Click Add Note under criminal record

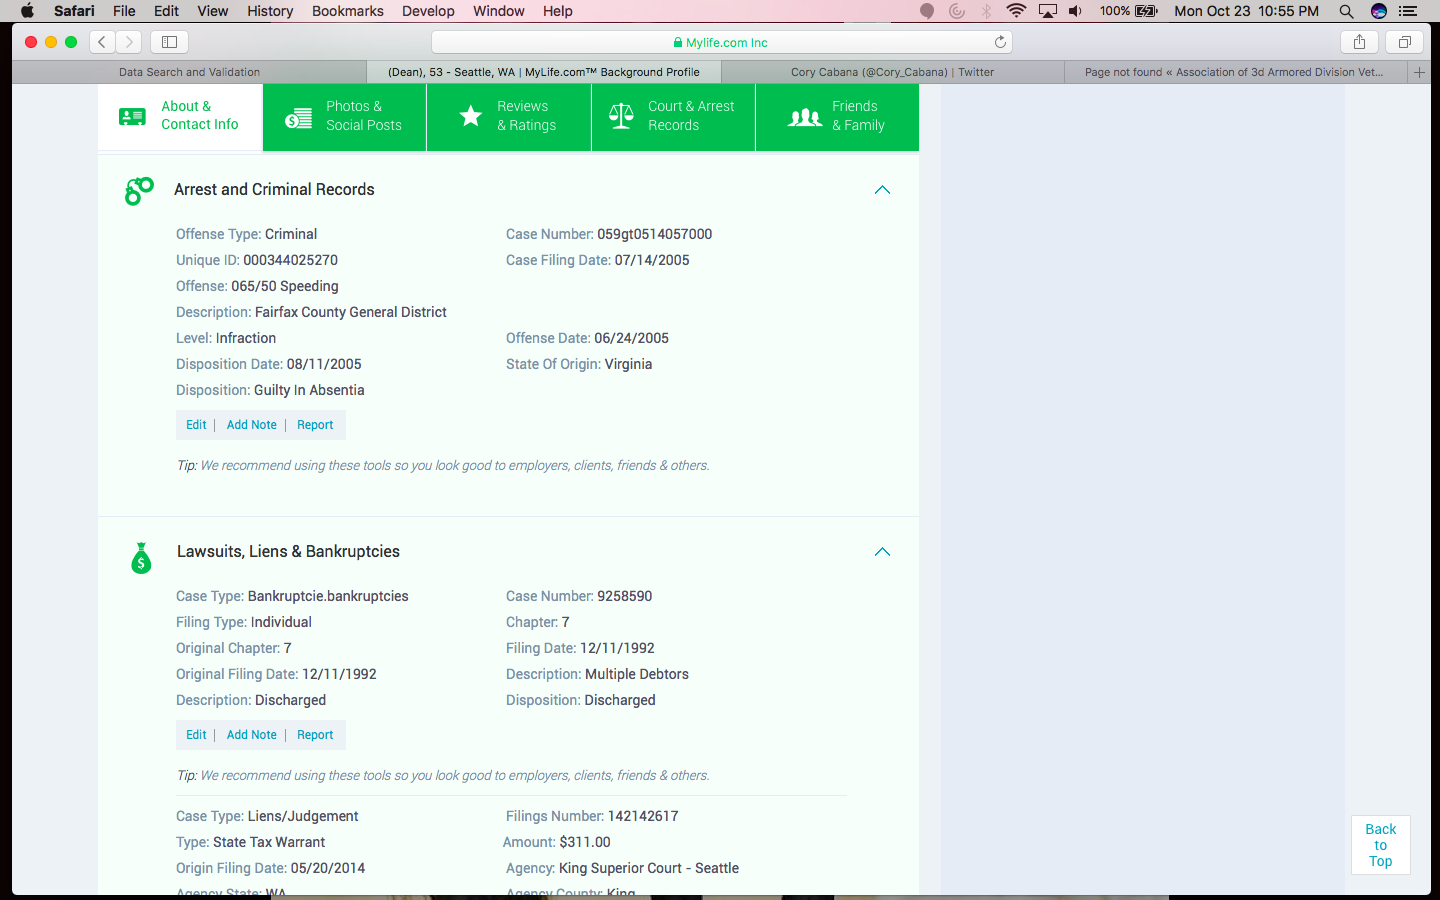point(252,425)
